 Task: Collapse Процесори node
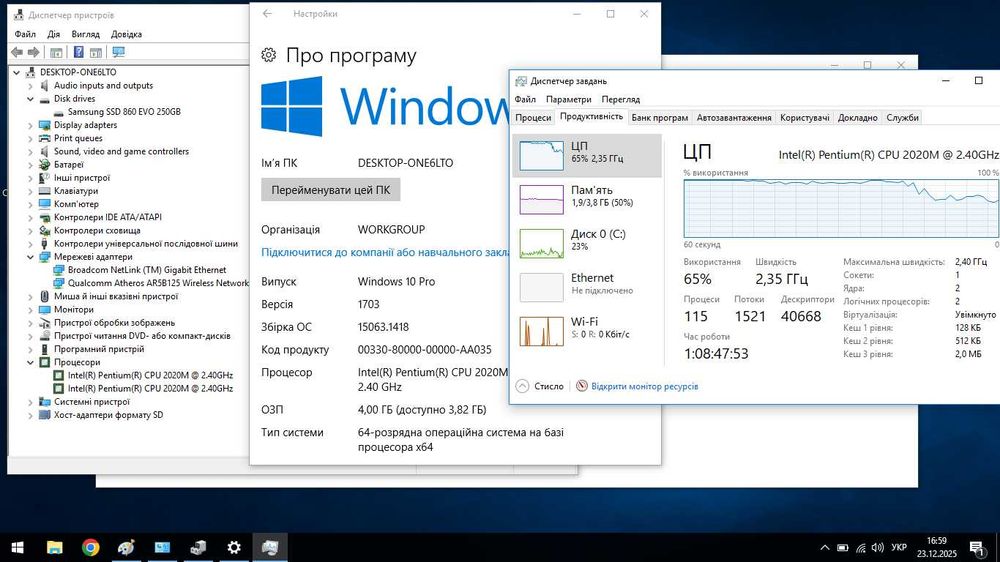coord(30,362)
